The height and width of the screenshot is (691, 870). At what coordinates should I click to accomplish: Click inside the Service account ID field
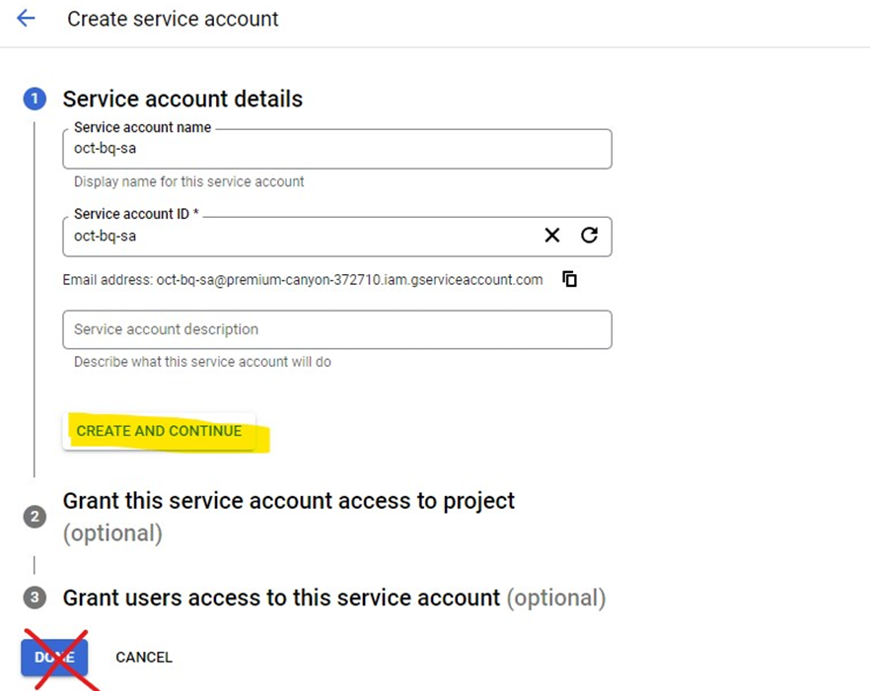pos(300,237)
